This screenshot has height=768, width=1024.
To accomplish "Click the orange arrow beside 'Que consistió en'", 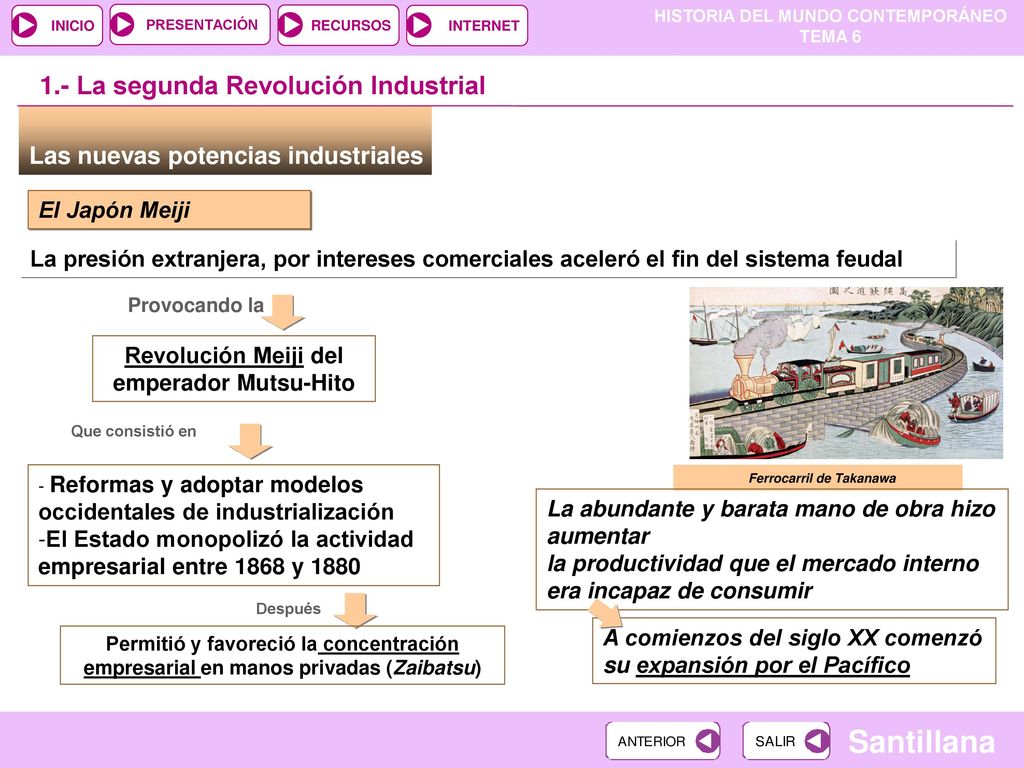I will [251, 441].
